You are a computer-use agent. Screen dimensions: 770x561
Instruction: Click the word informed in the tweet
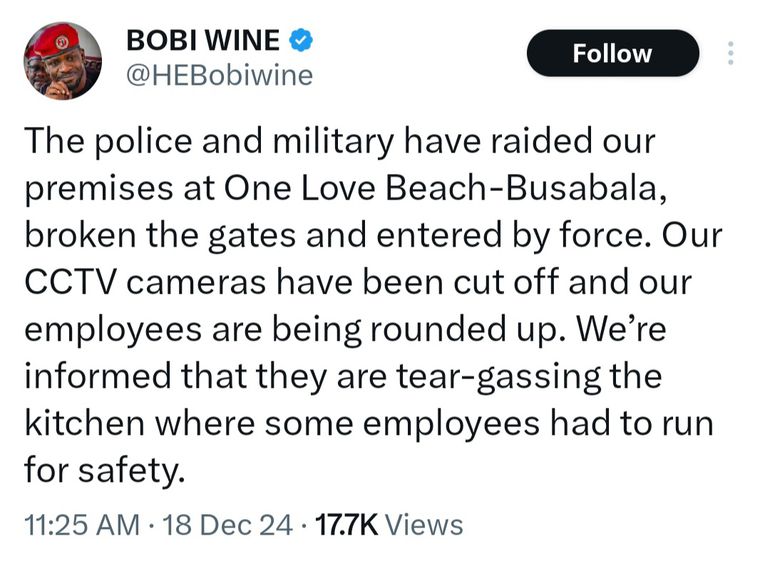click(x=97, y=375)
